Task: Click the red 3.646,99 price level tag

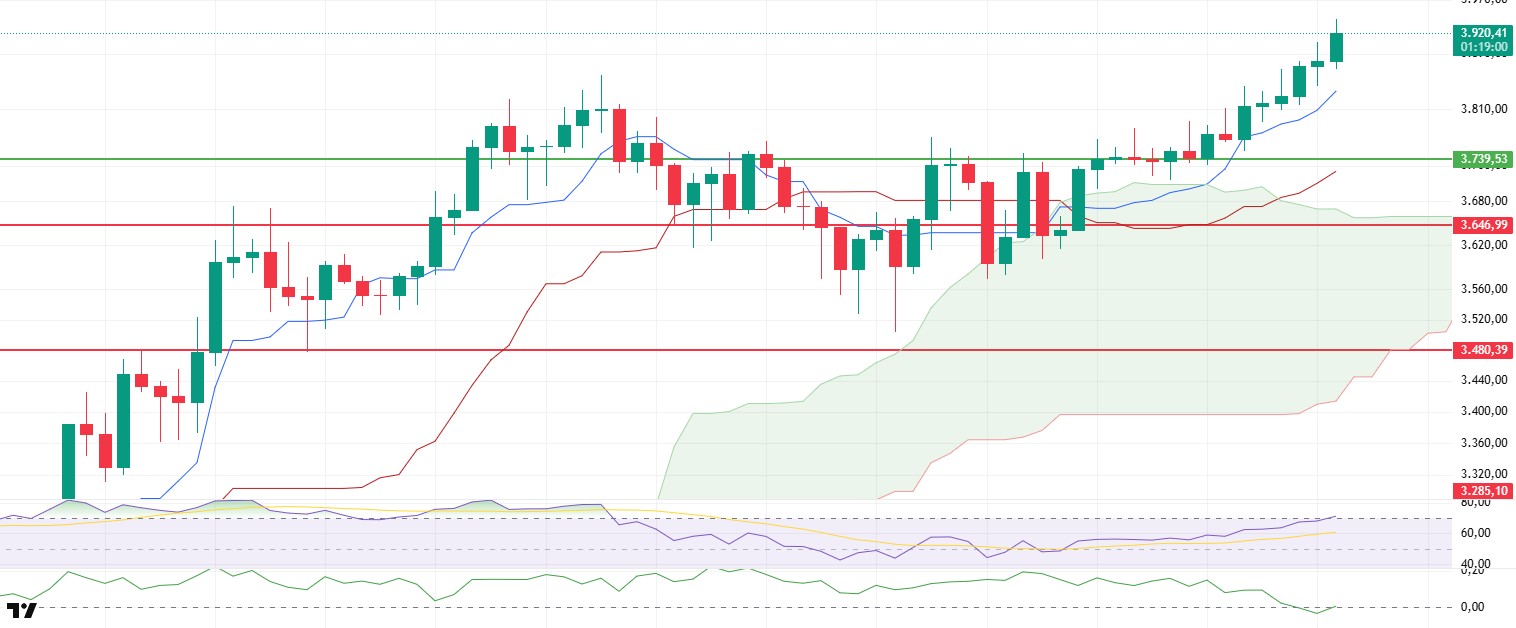Action: (1483, 225)
